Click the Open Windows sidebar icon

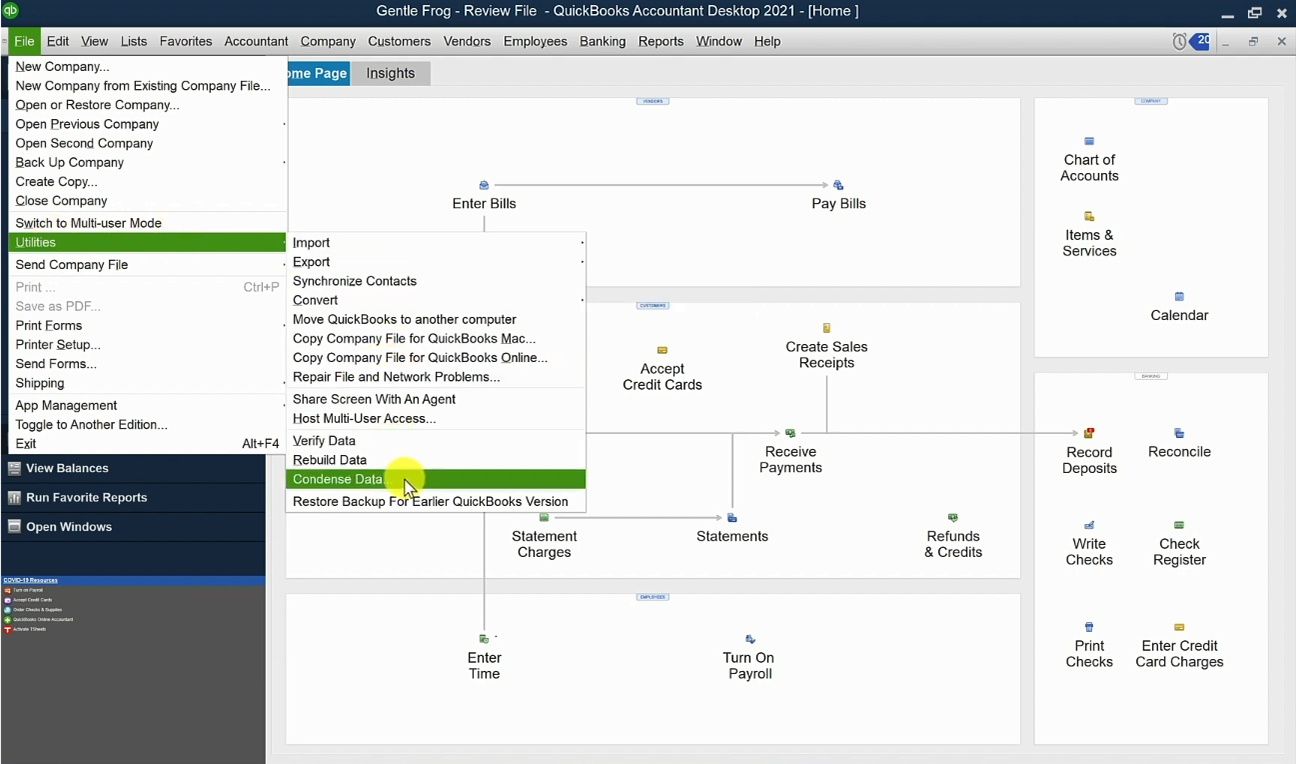tap(14, 526)
